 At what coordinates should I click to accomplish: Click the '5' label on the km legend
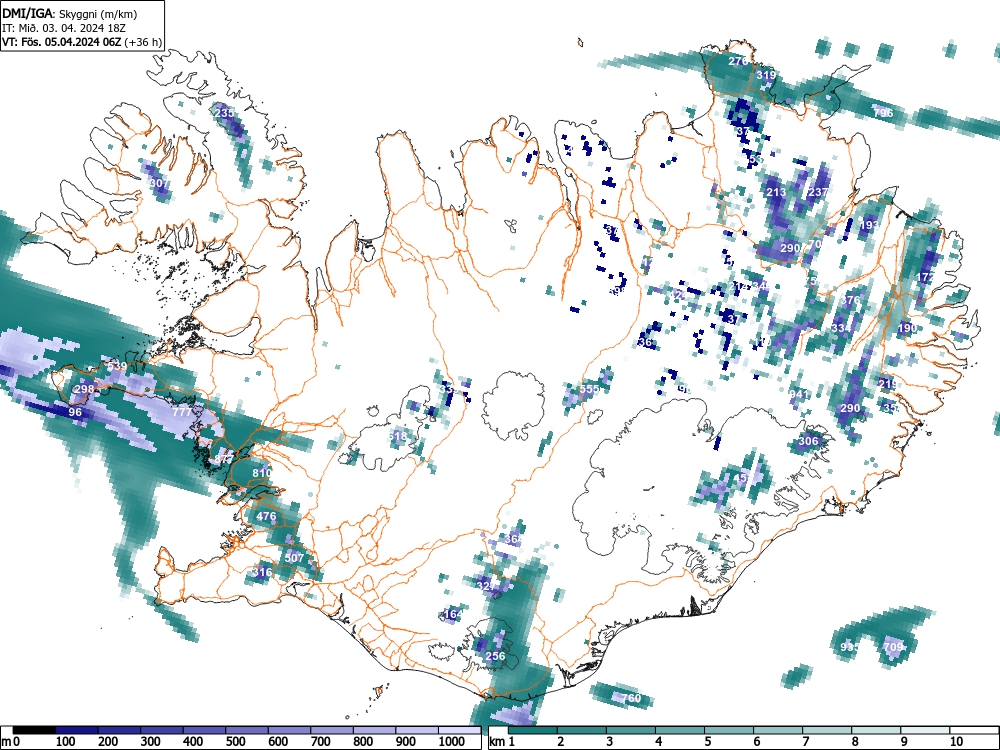(707, 741)
